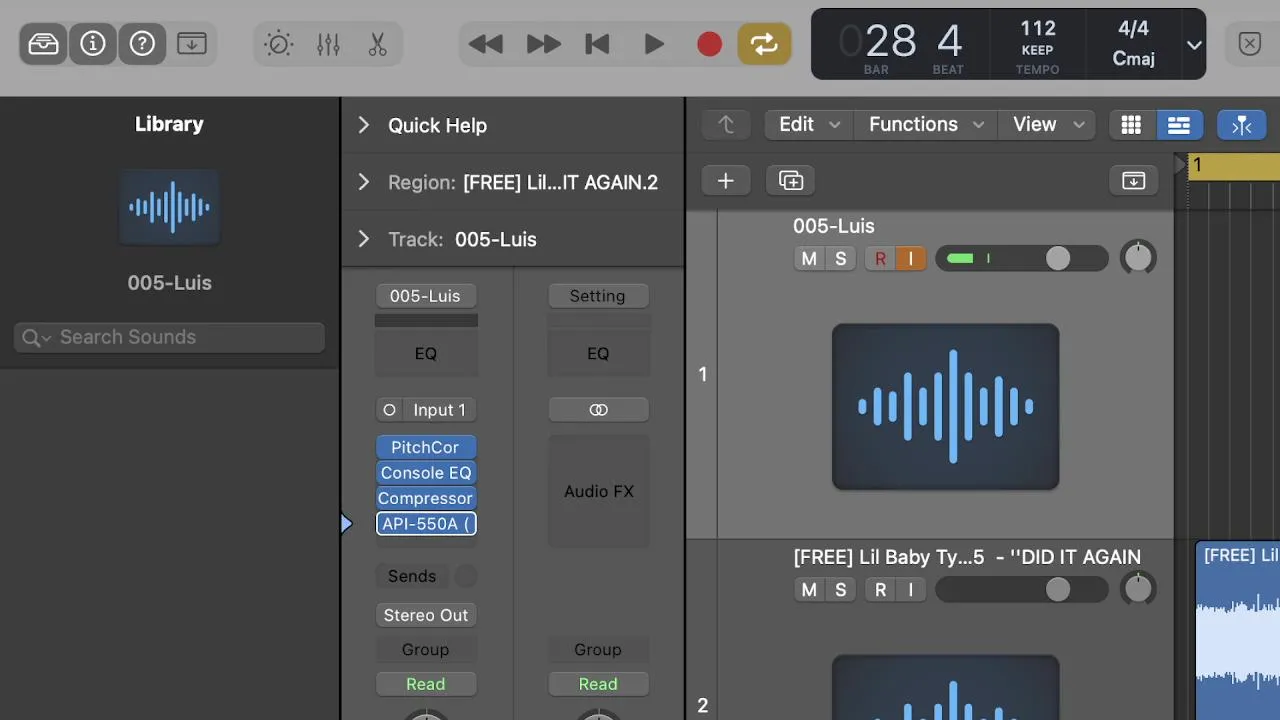Open the Library panel button
This screenshot has height=720, width=1280.
pos(43,43)
